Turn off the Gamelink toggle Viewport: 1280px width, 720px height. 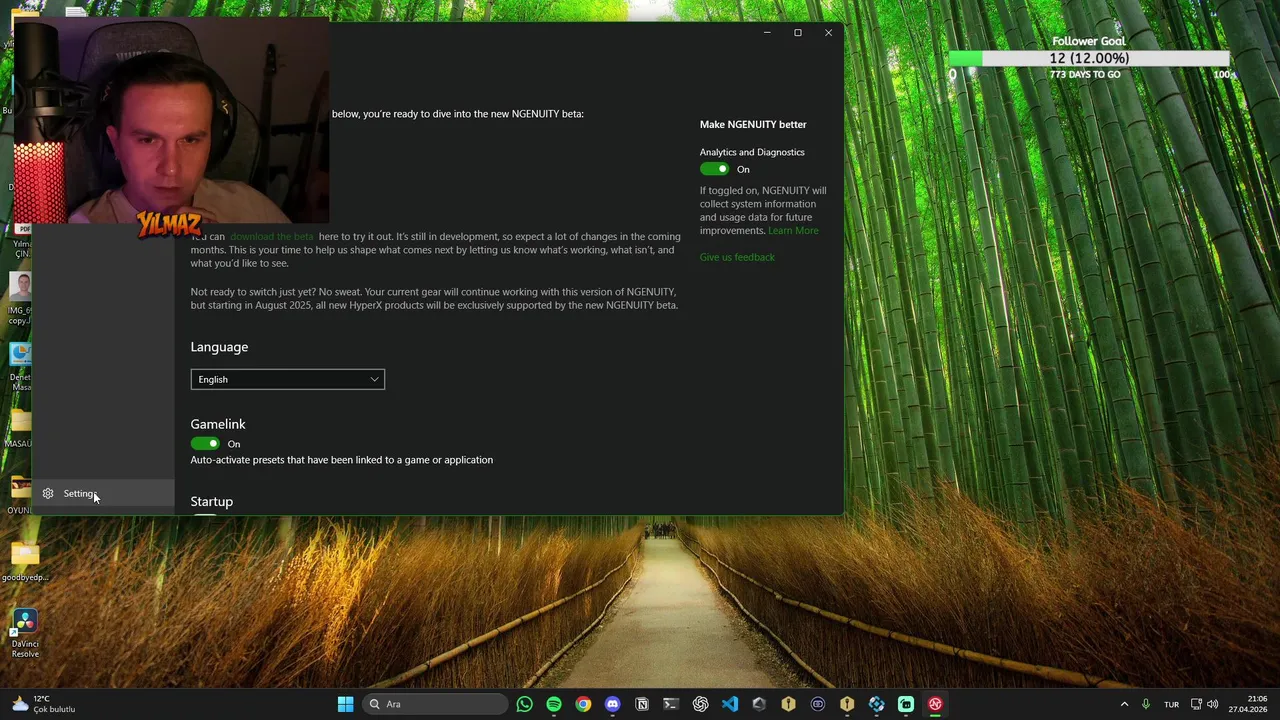click(x=205, y=443)
